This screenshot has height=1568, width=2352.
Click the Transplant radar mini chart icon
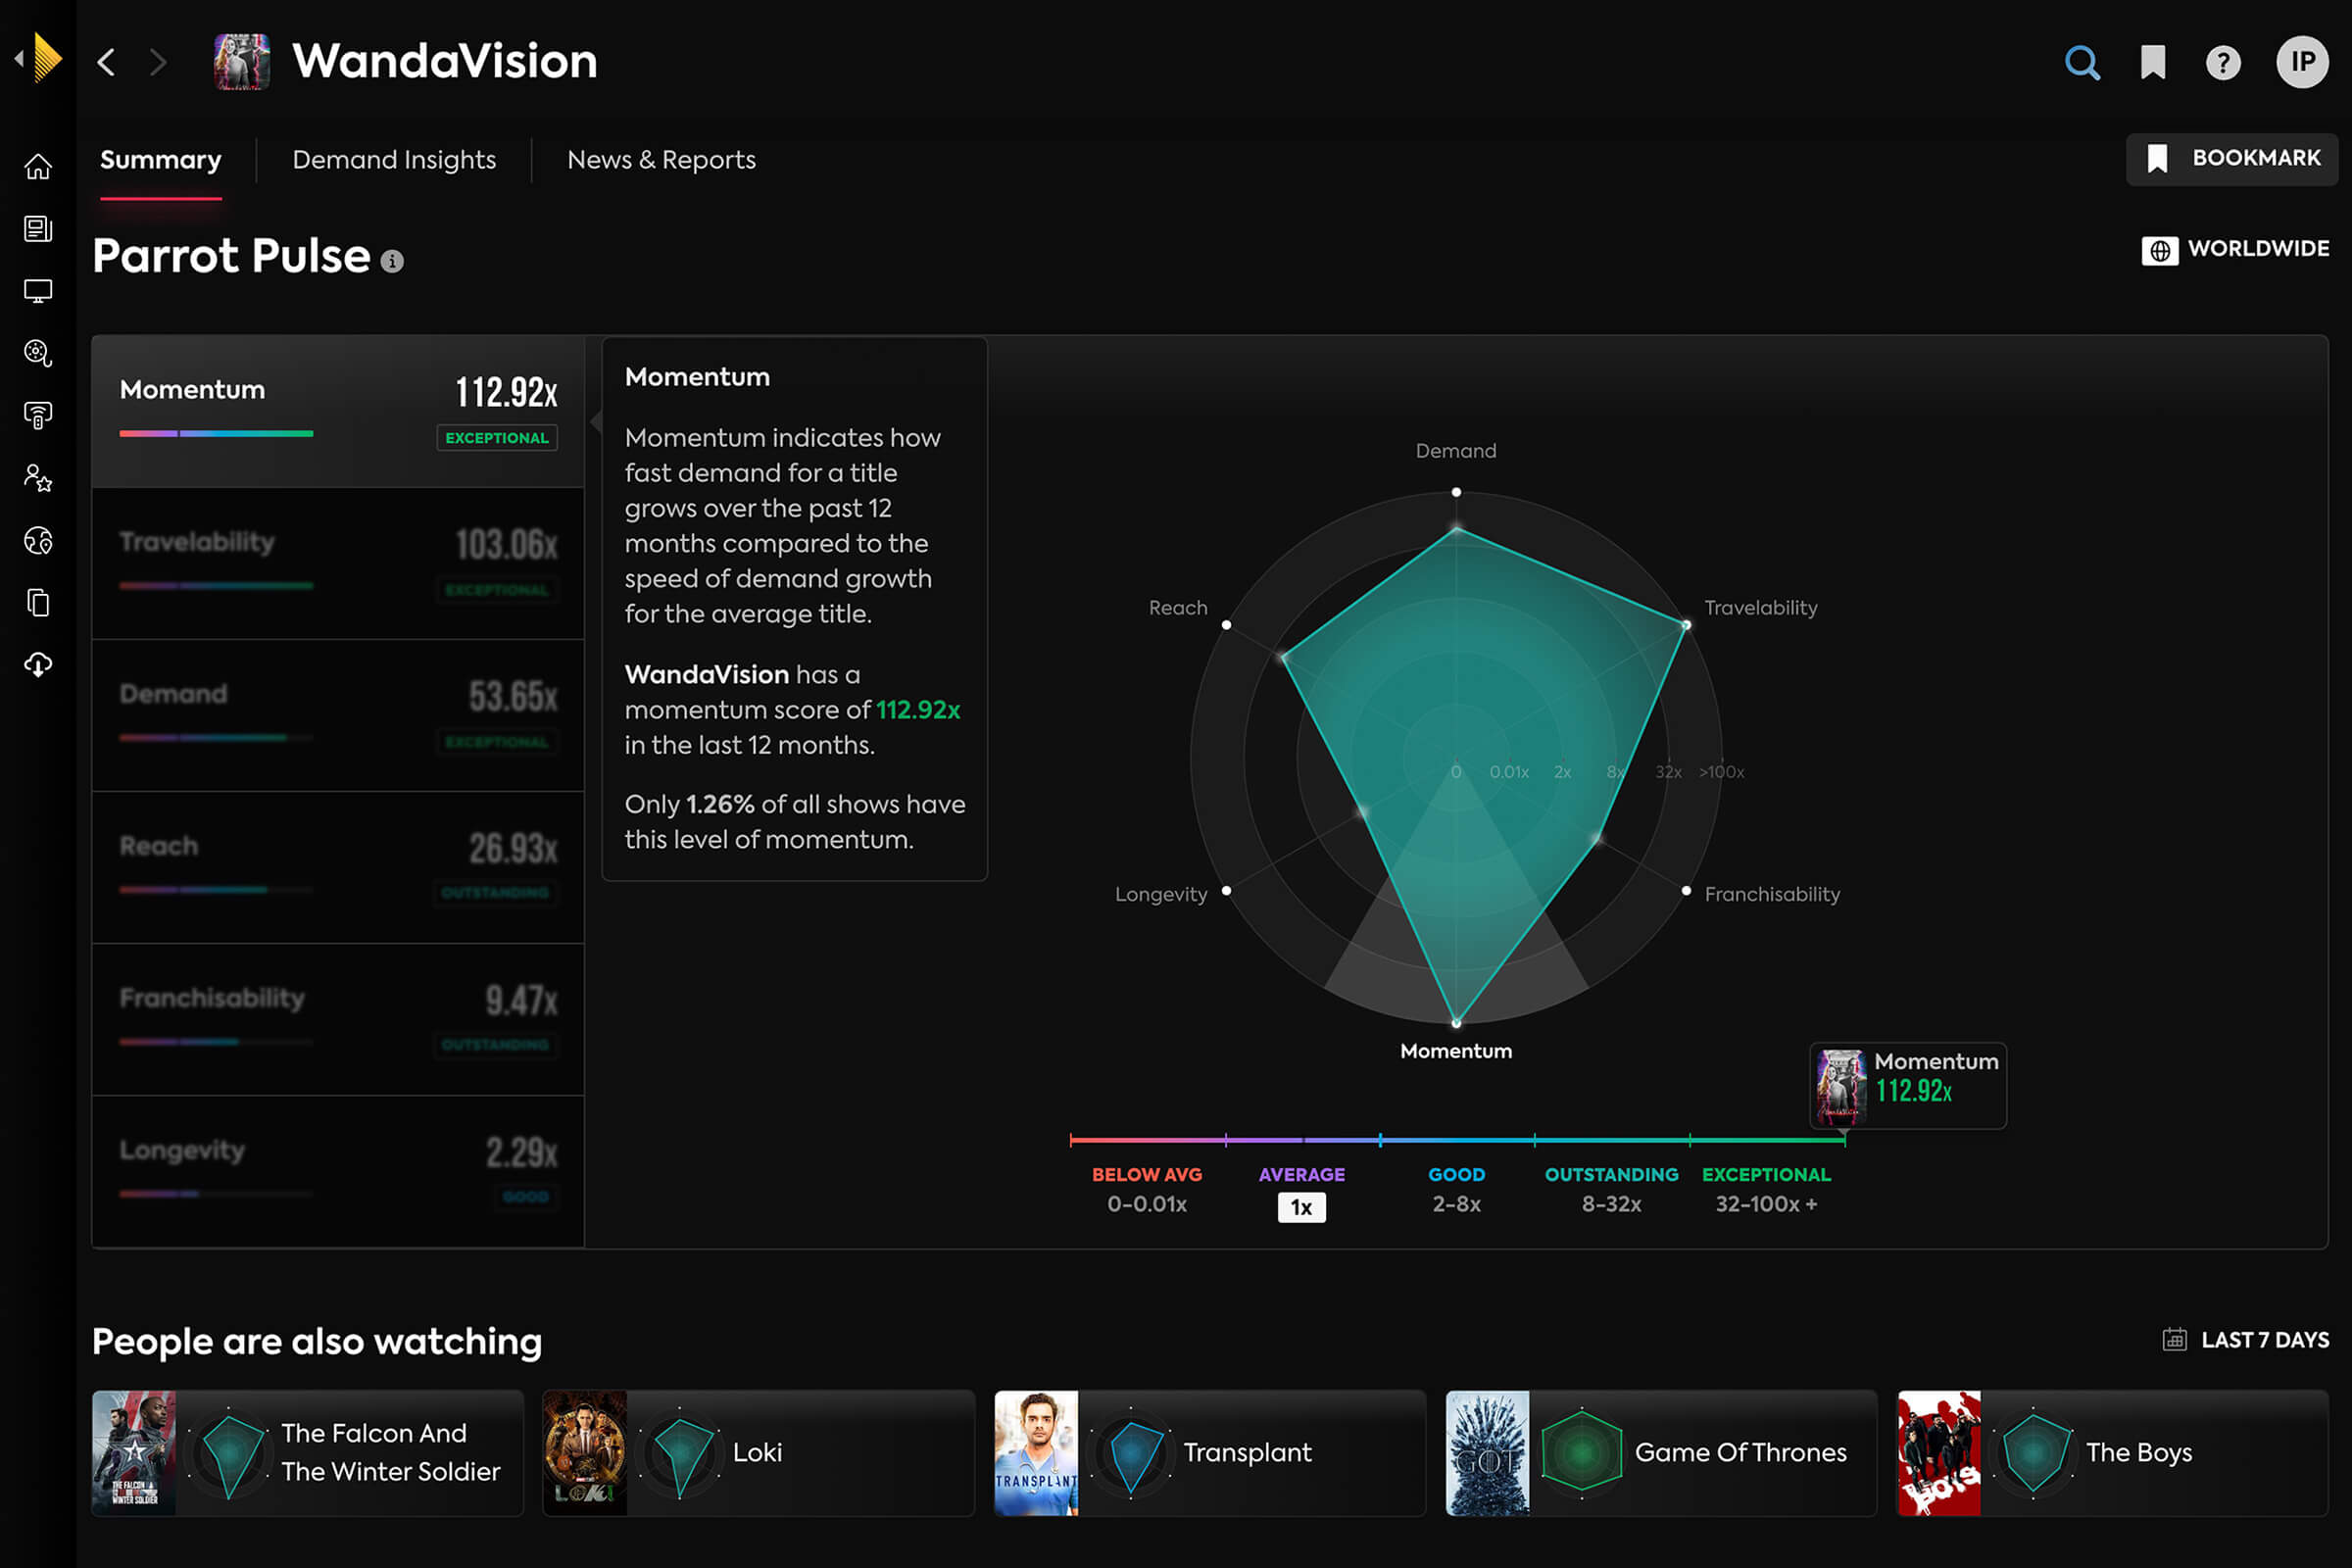click(x=1131, y=1453)
